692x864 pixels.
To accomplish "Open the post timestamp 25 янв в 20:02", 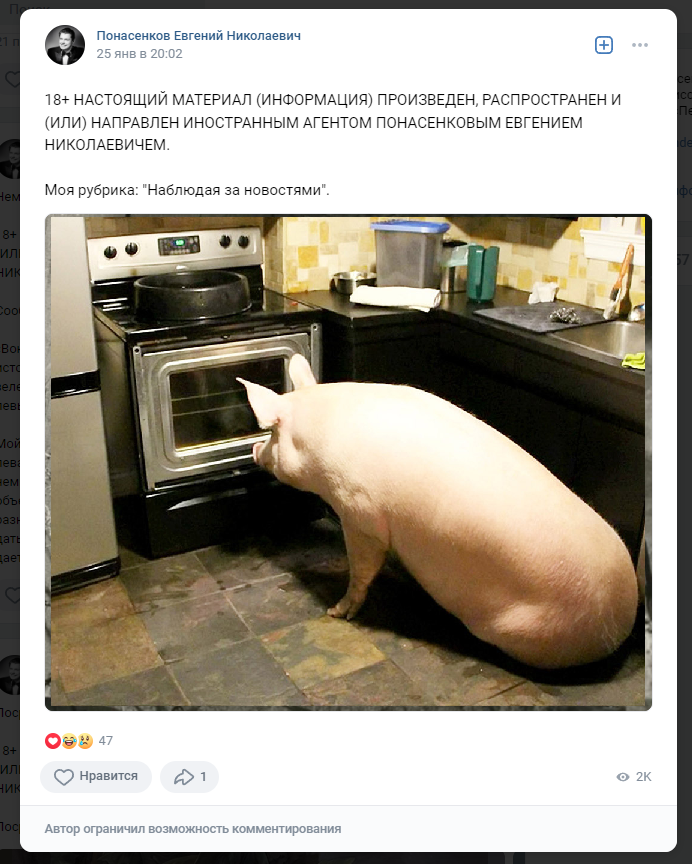I will 139,54.
